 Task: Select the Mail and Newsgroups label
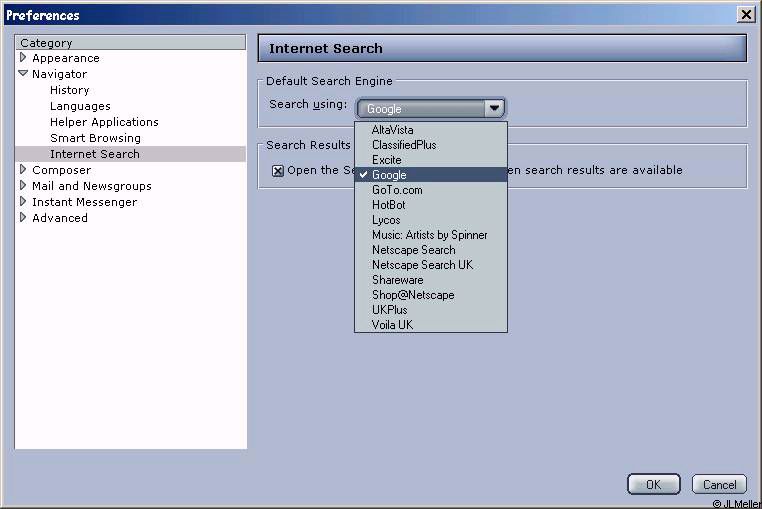click(92, 186)
